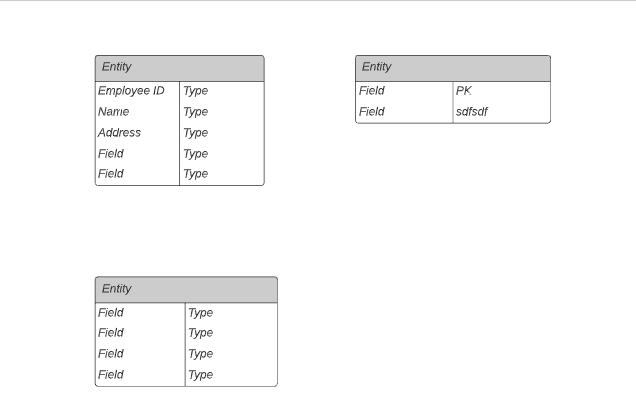Select the Field cell beside sdfsdf

click(404, 112)
